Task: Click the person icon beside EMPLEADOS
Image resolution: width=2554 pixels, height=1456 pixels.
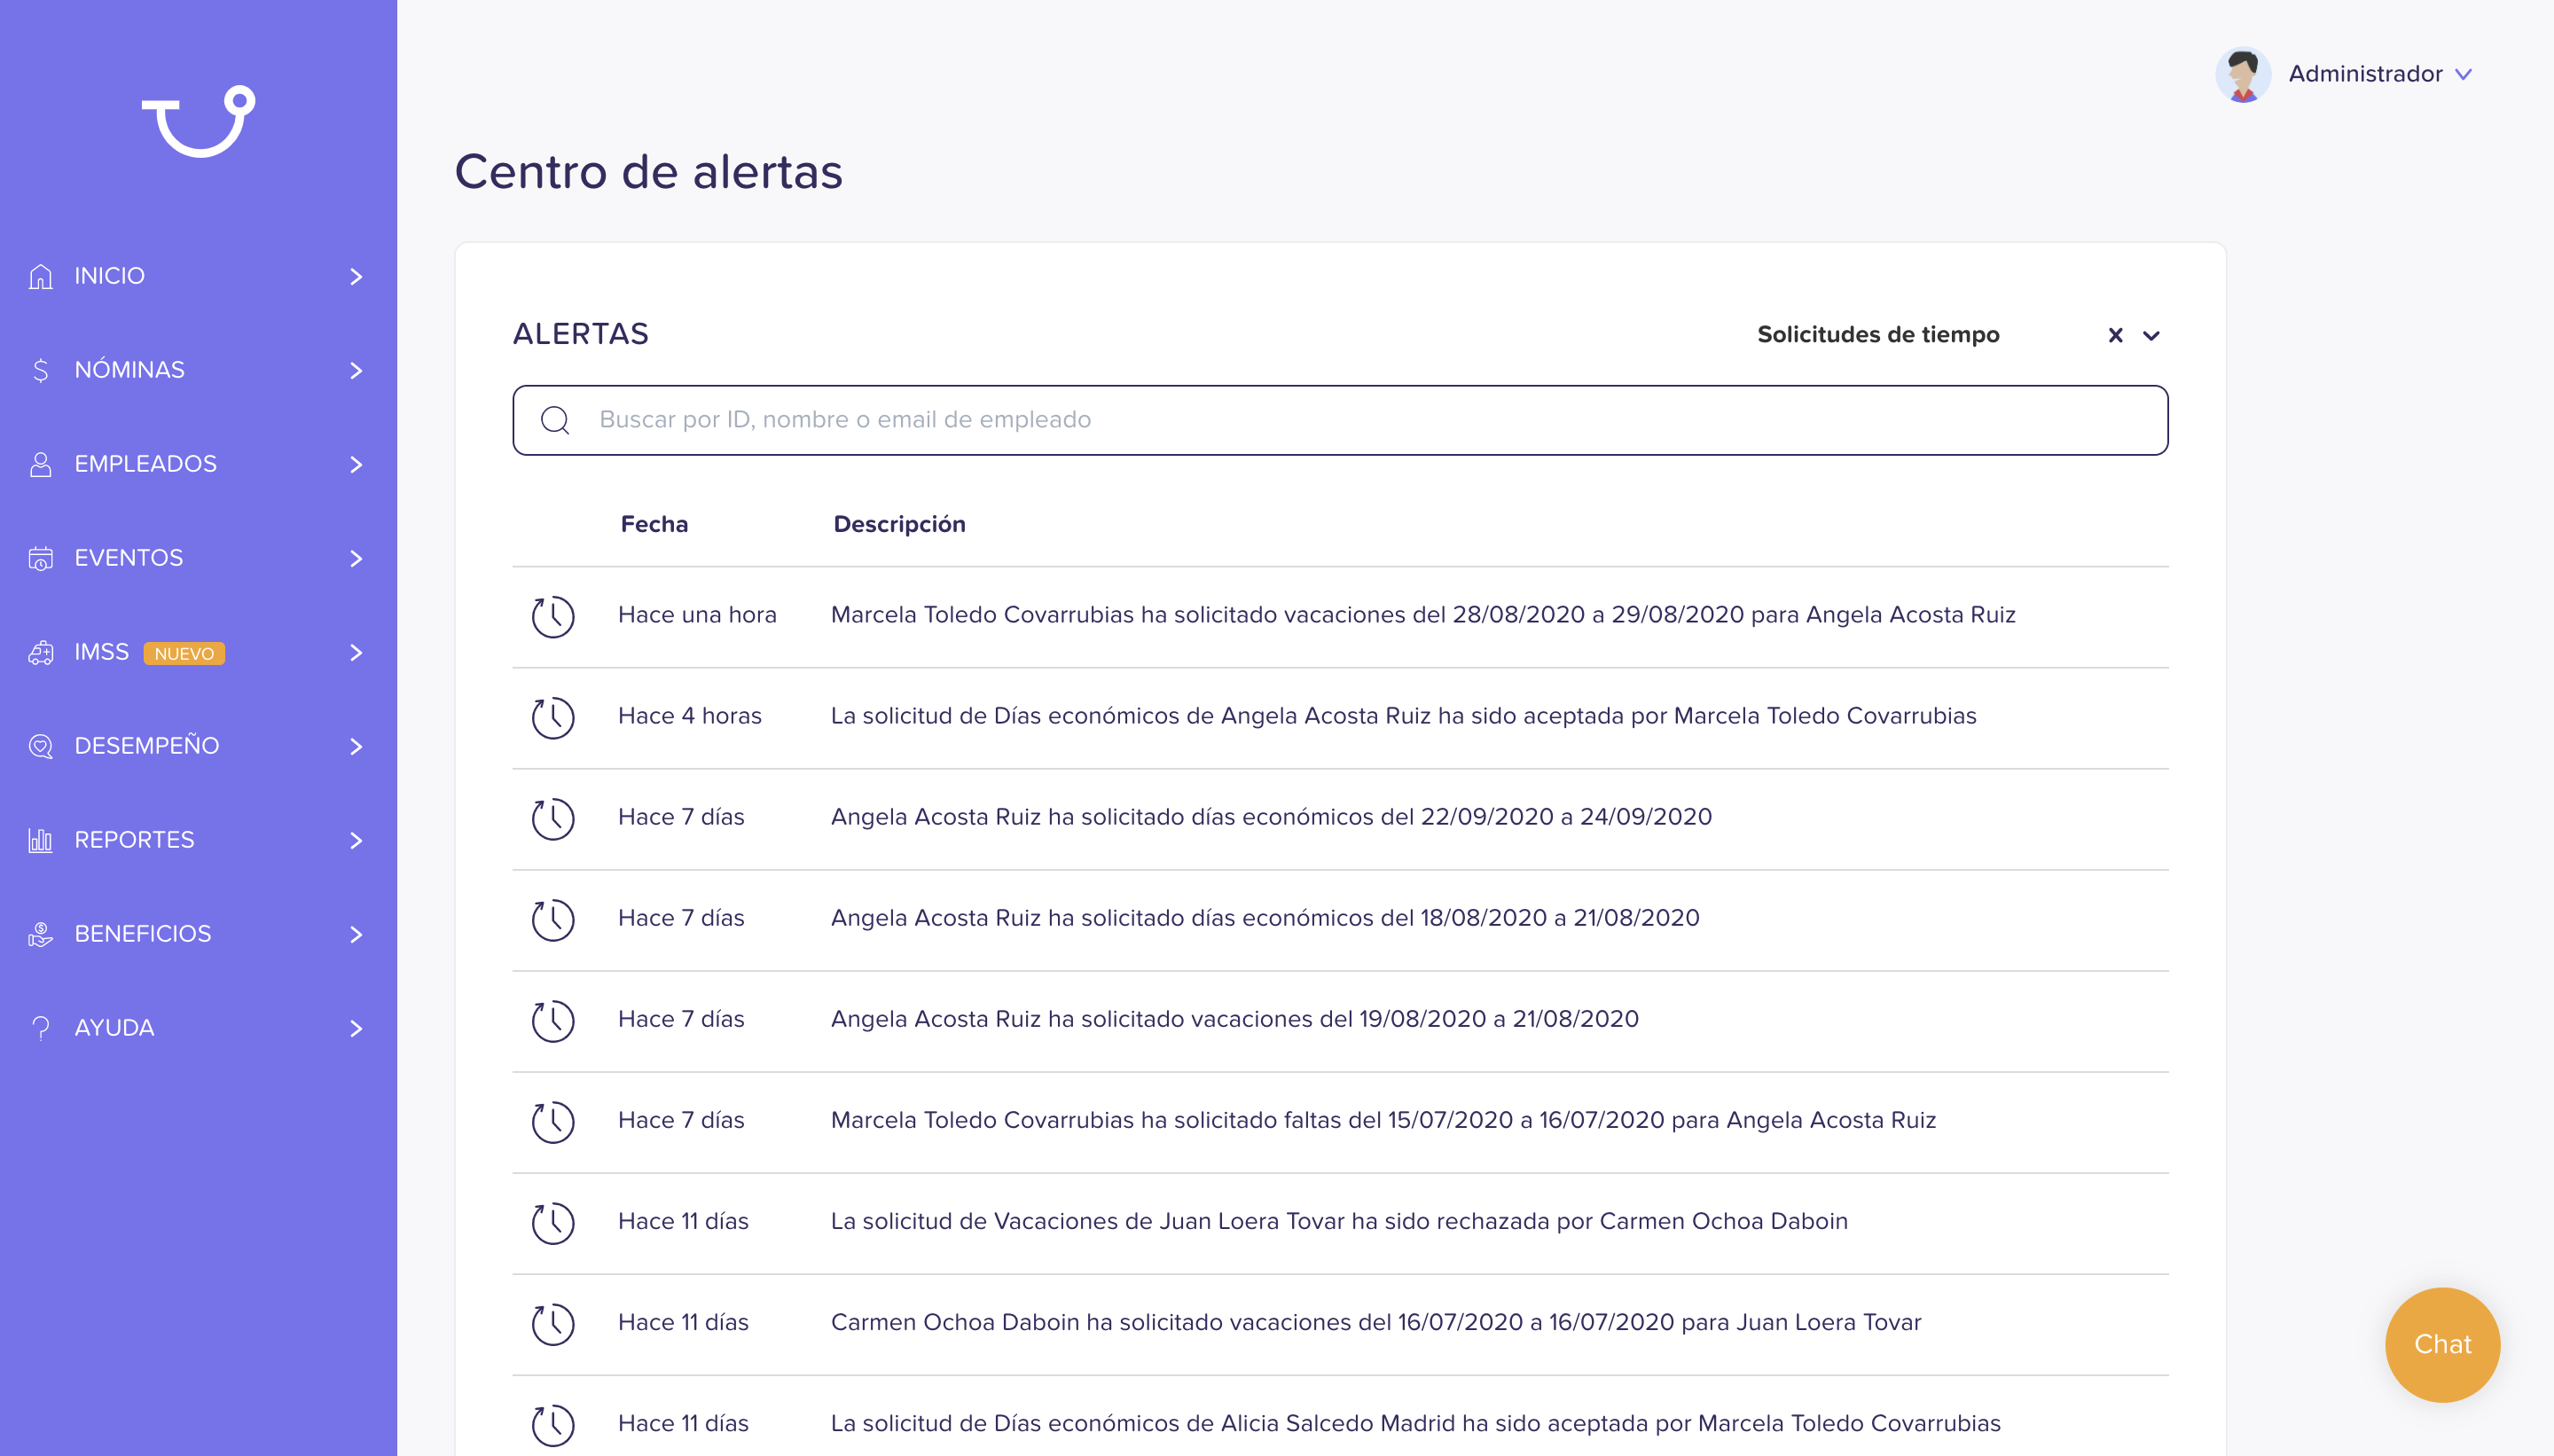Action: [41, 464]
